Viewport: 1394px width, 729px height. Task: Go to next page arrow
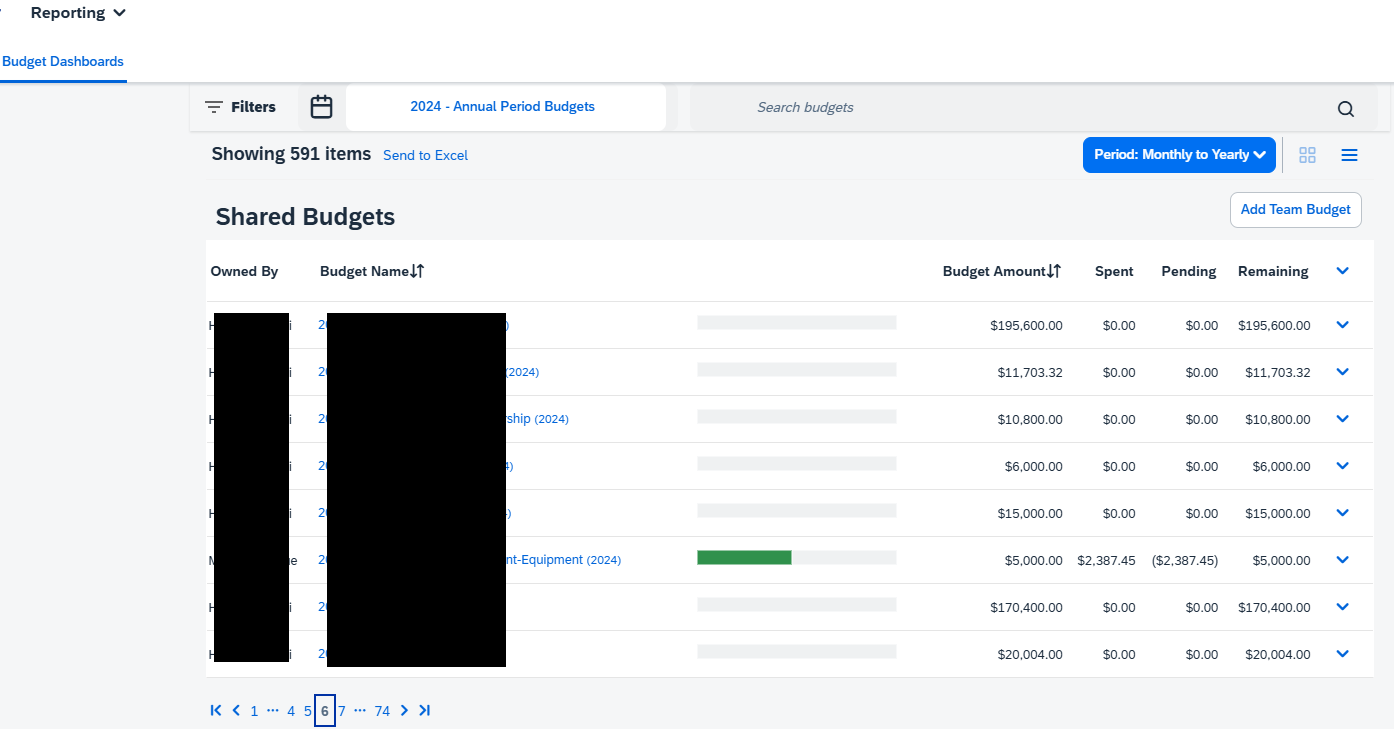(404, 711)
